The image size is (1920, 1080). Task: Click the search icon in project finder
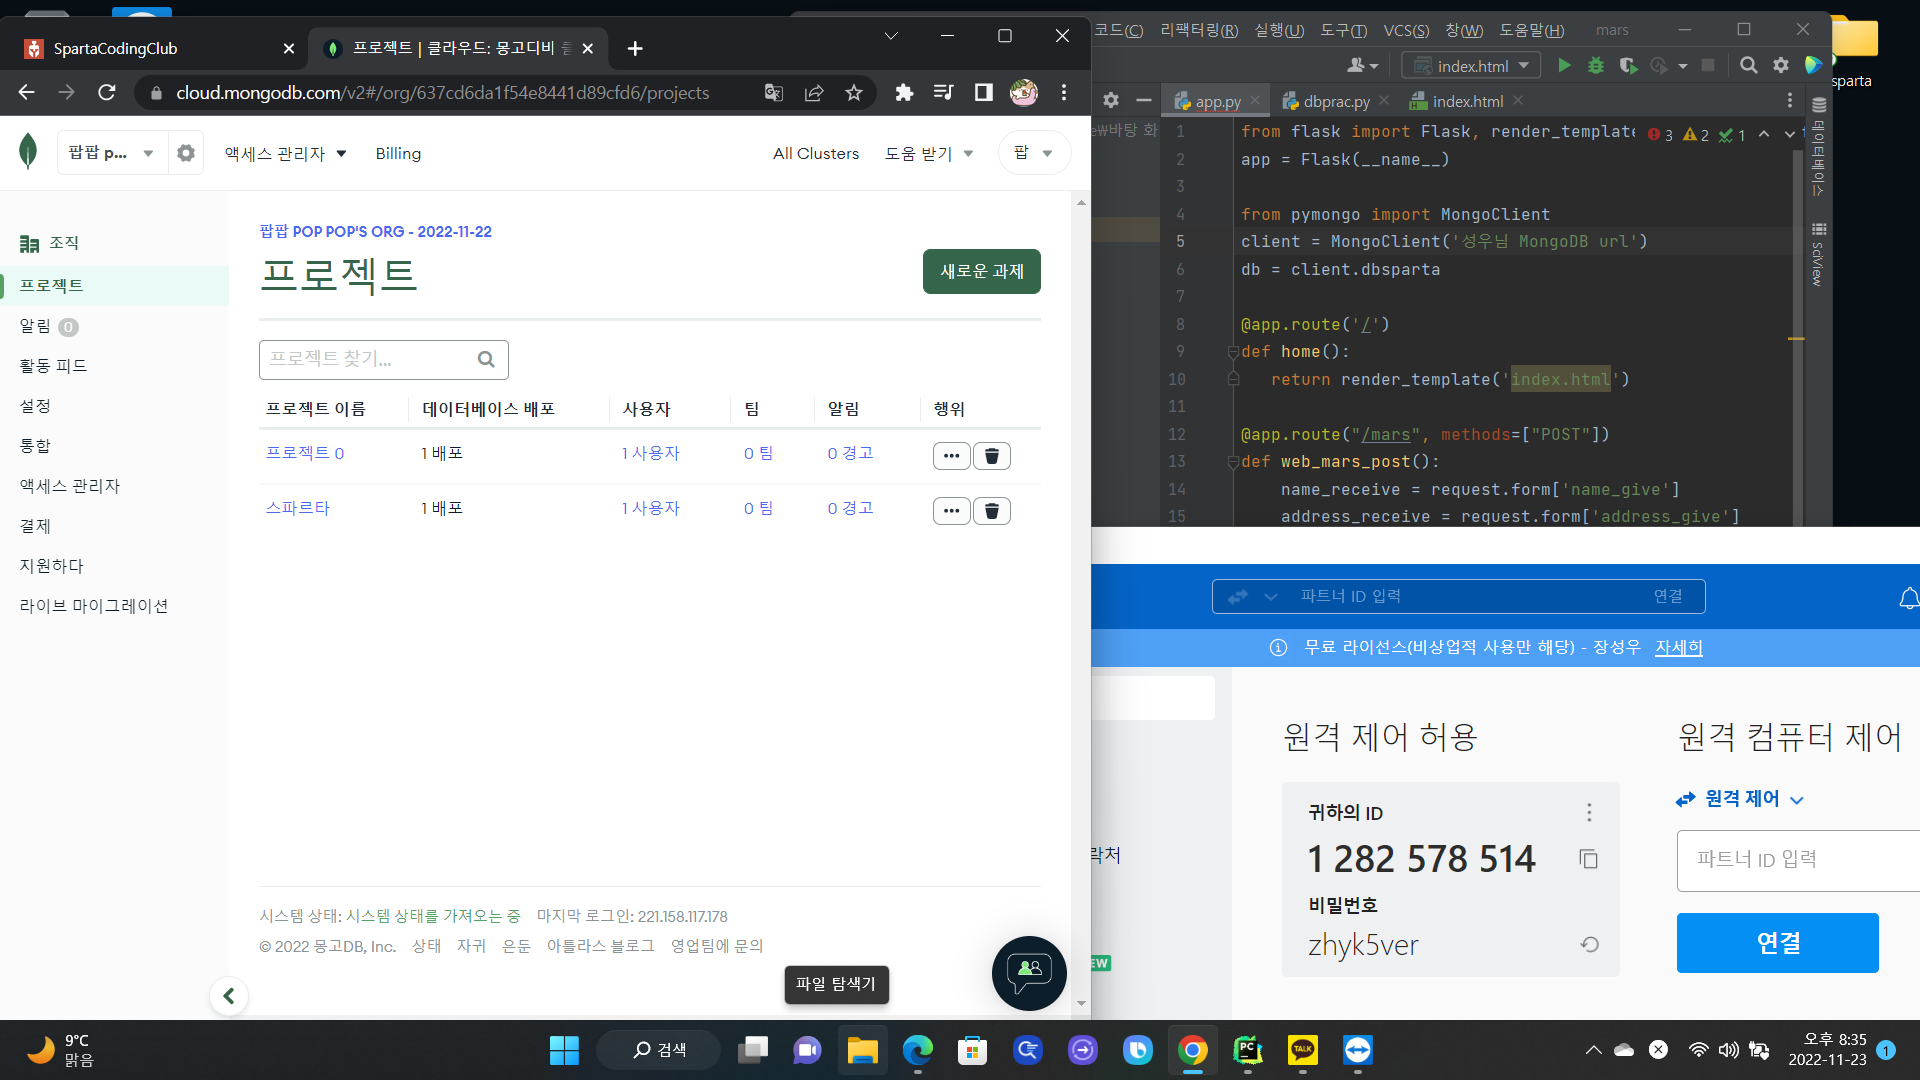pyautogui.click(x=486, y=359)
